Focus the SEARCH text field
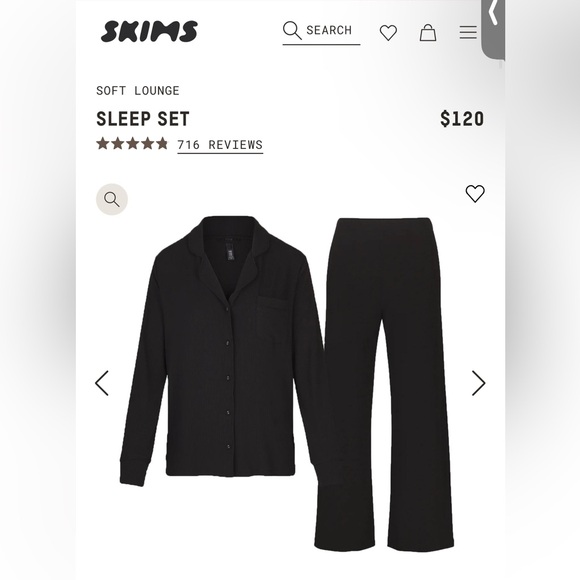Screen dimensions: 580x580 tap(321, 33)
